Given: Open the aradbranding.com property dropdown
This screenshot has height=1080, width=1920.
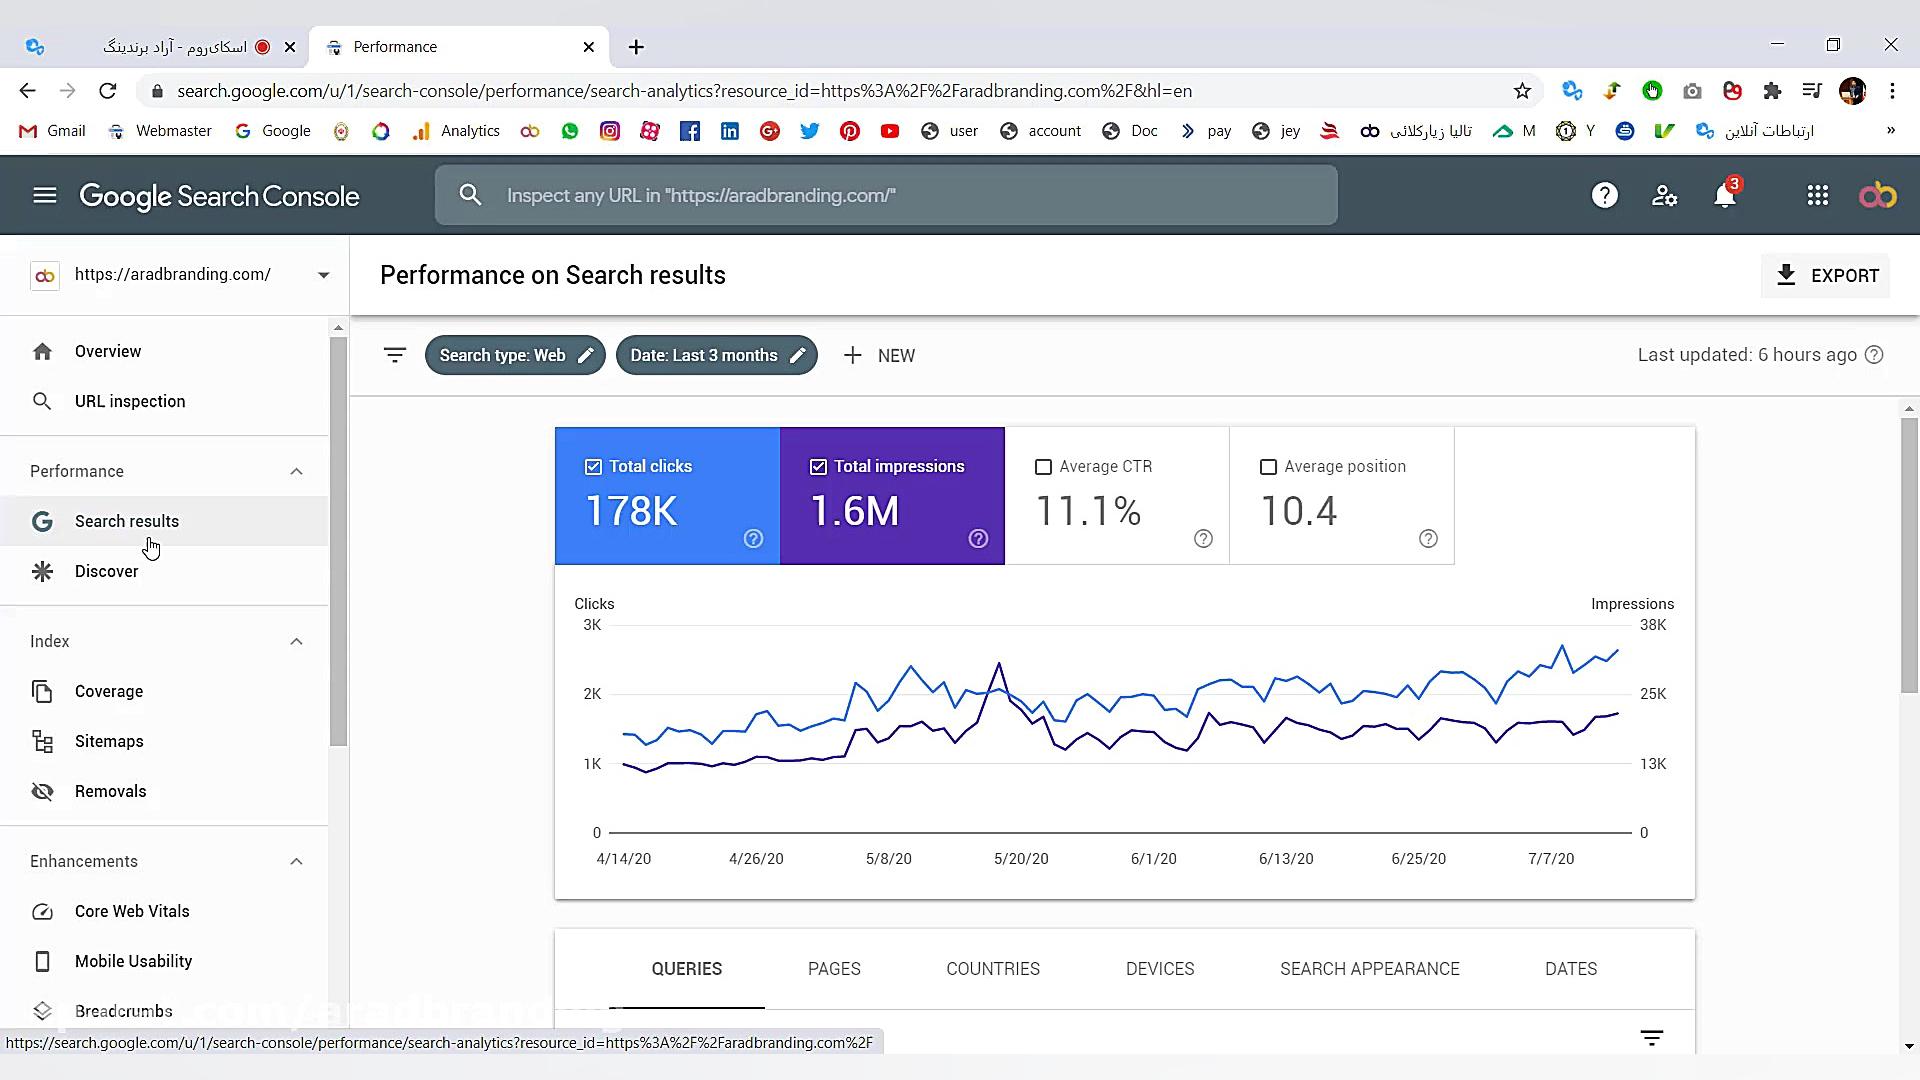Looking at the screenshot, I should tap(323, 275).
